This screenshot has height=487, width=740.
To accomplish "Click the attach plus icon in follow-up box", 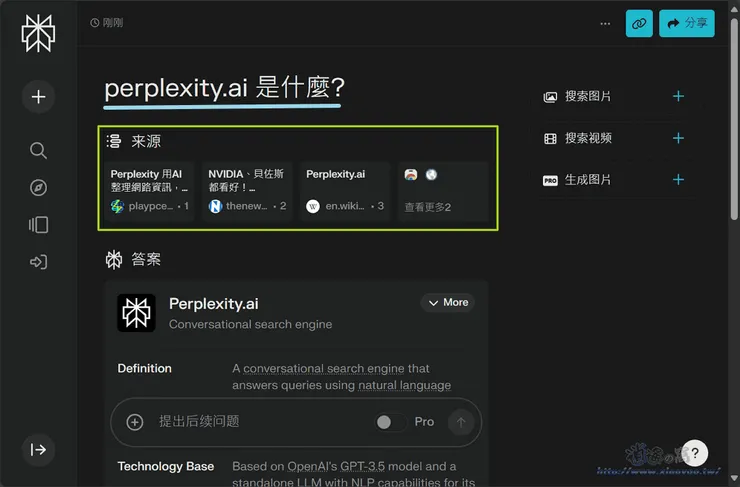I will point(135,422).
